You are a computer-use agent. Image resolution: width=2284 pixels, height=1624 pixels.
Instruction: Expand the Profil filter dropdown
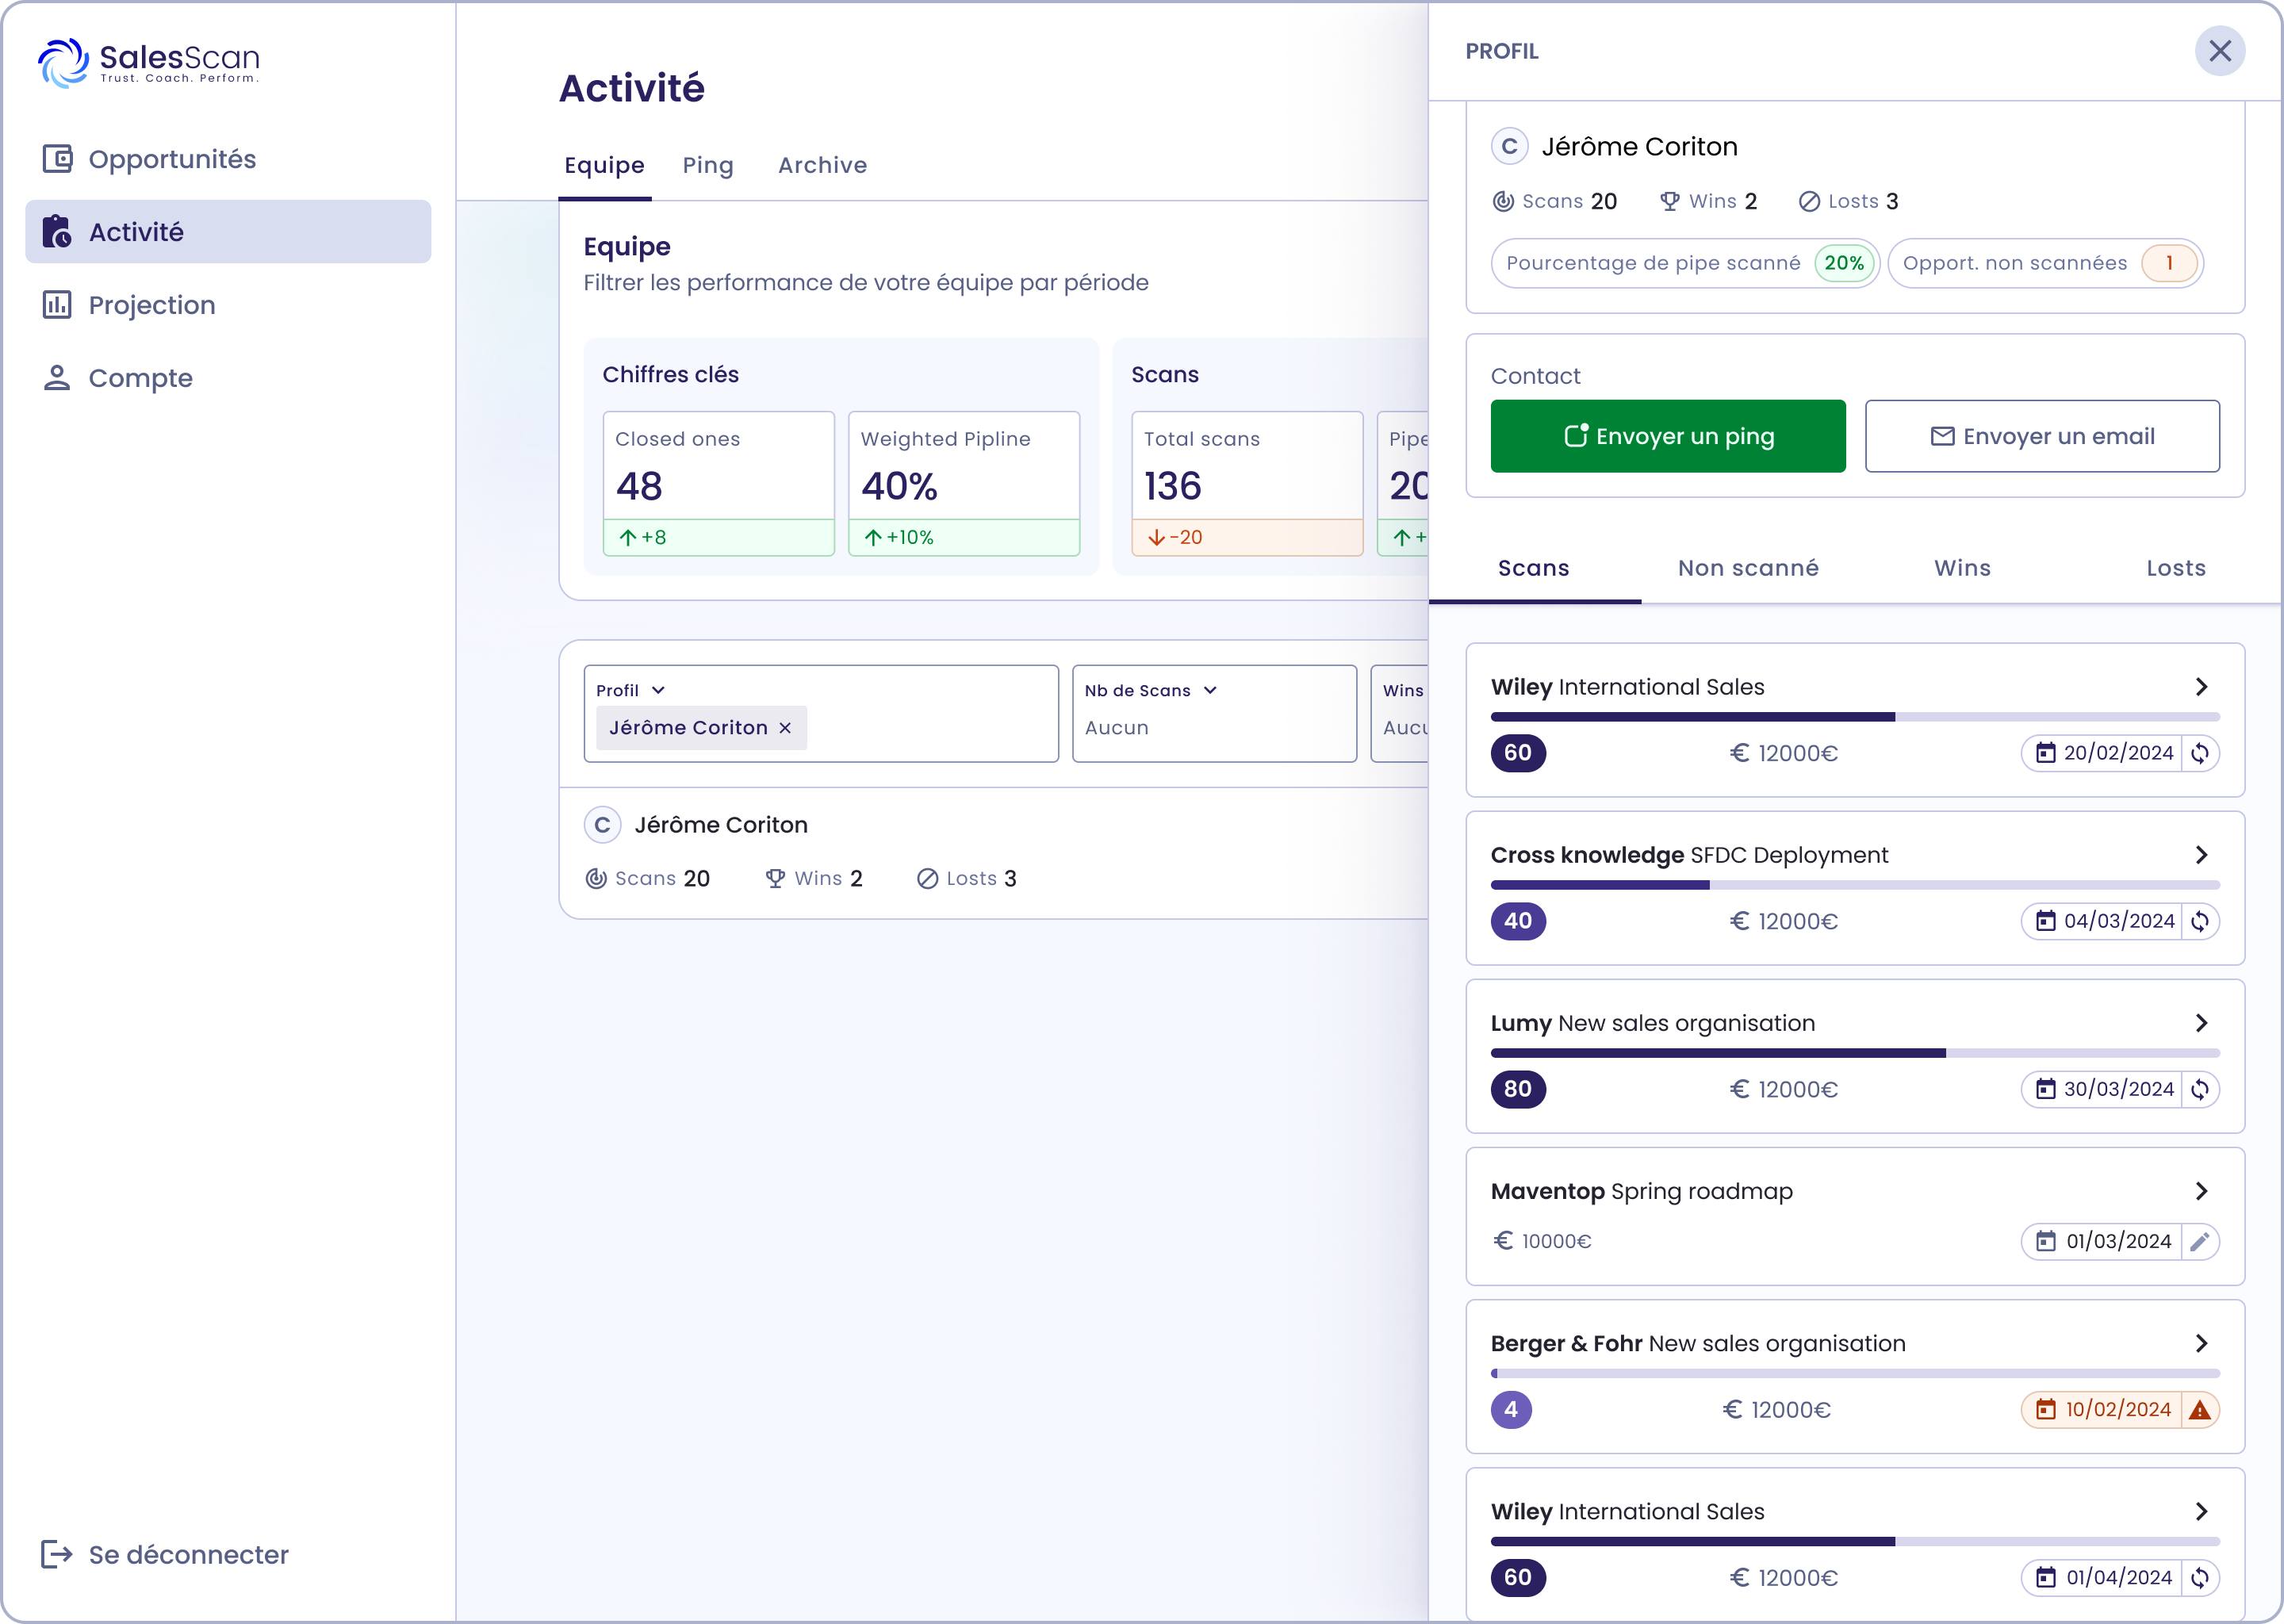(658, 690)
